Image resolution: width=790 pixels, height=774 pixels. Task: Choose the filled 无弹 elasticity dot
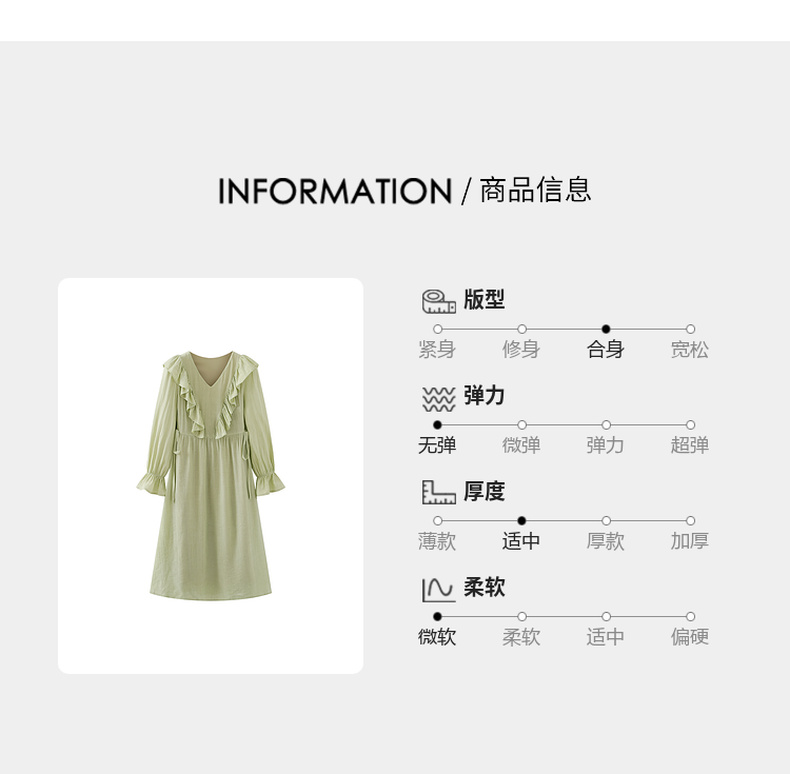[x=437, y=425]
